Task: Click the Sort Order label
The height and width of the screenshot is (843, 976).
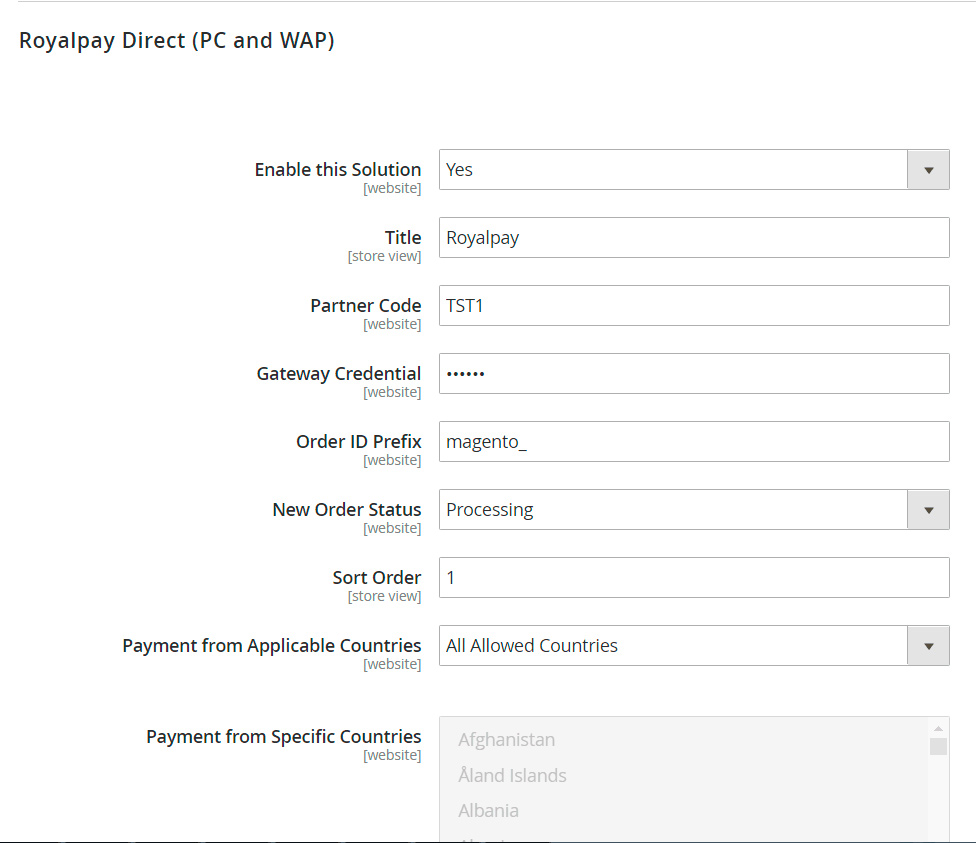Action: [377, 577]
